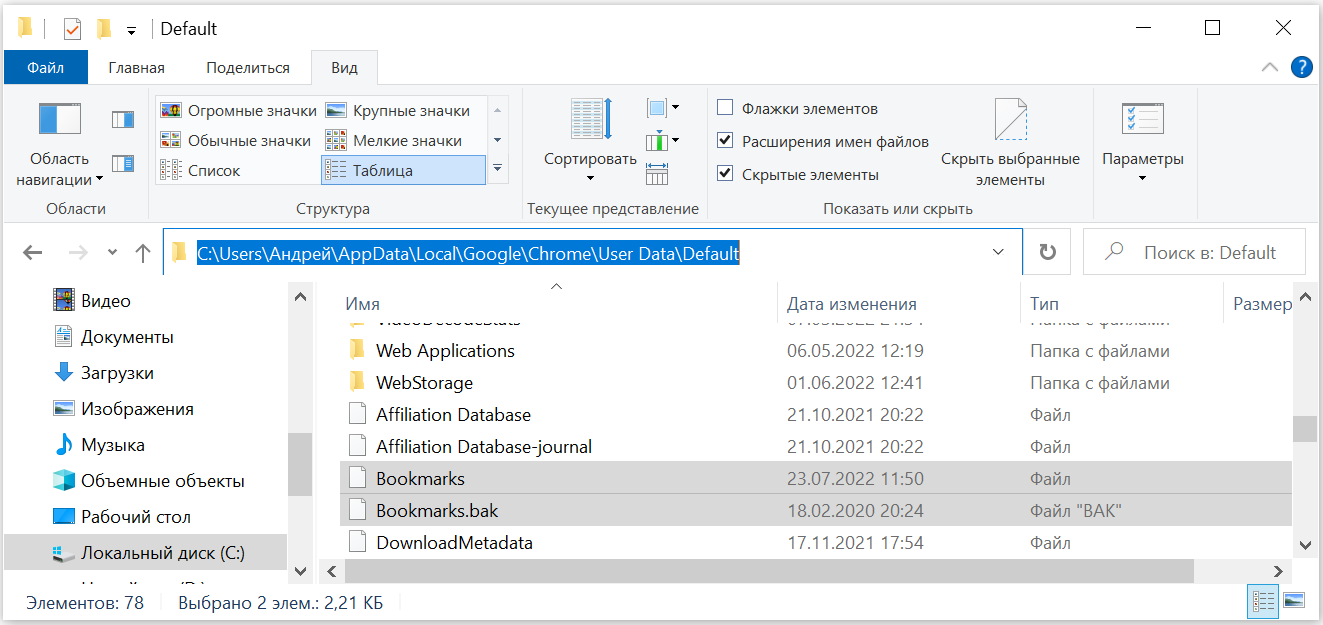1323x625 pixels.
Task: Click the Help question mark icon
Action: tap(1301, 67)
